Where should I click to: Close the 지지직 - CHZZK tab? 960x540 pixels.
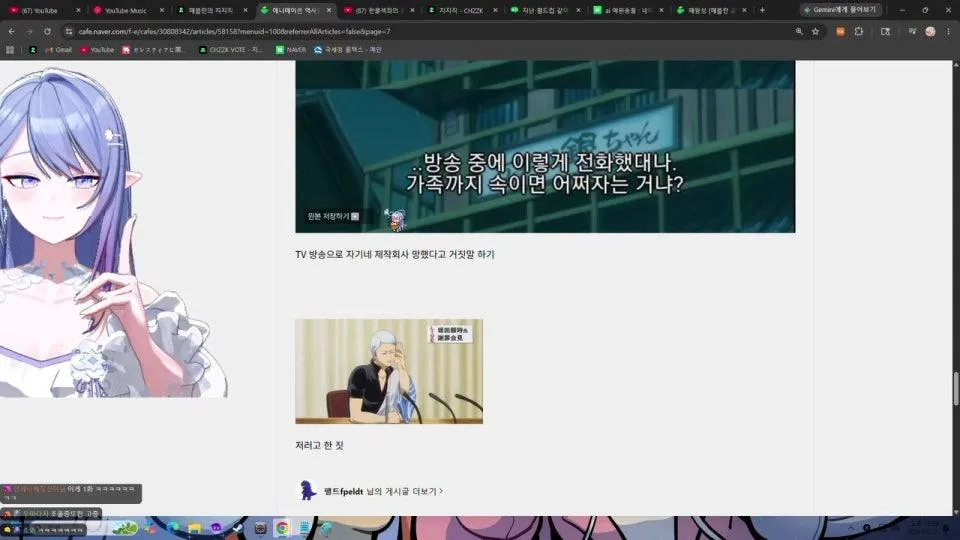pos(495,10)
